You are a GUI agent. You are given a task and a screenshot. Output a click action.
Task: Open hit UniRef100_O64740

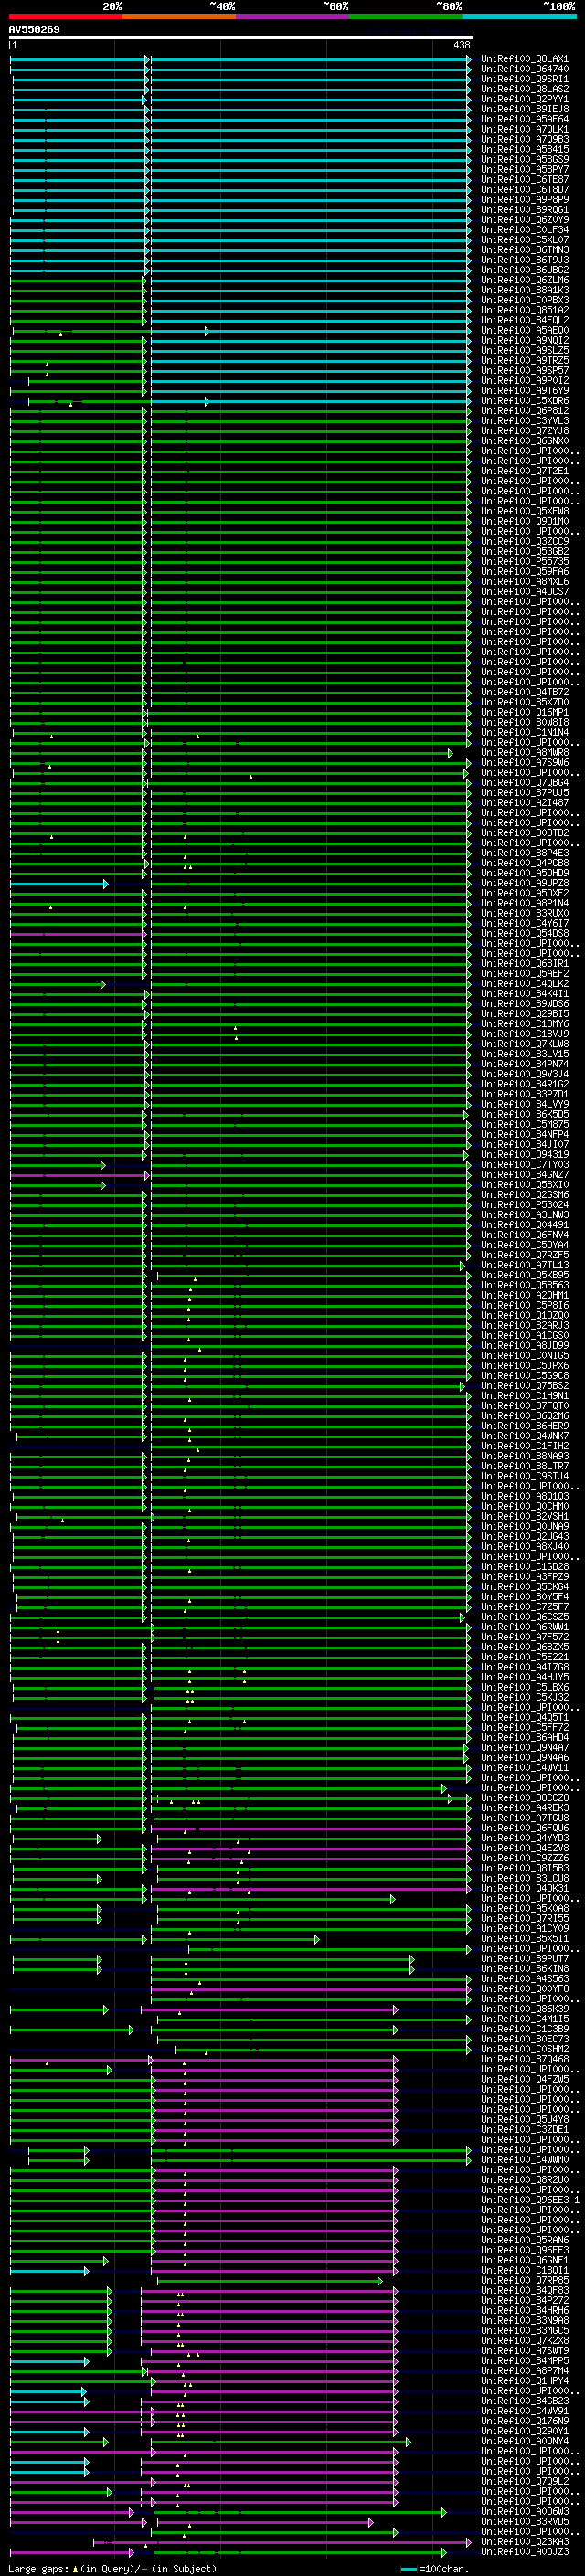tap(524, 69)
